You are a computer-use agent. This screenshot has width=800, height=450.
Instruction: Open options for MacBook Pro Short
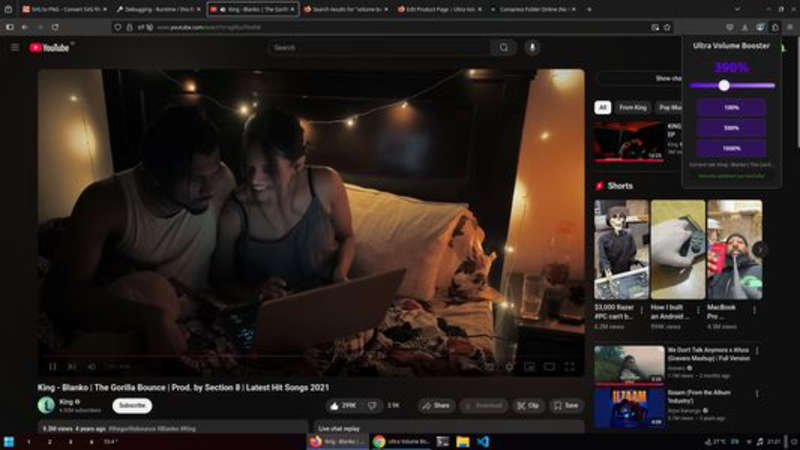755,310
